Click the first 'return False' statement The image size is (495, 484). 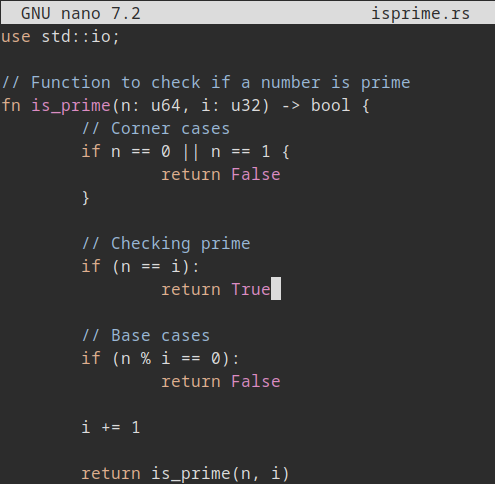click(x=221, y=175)
